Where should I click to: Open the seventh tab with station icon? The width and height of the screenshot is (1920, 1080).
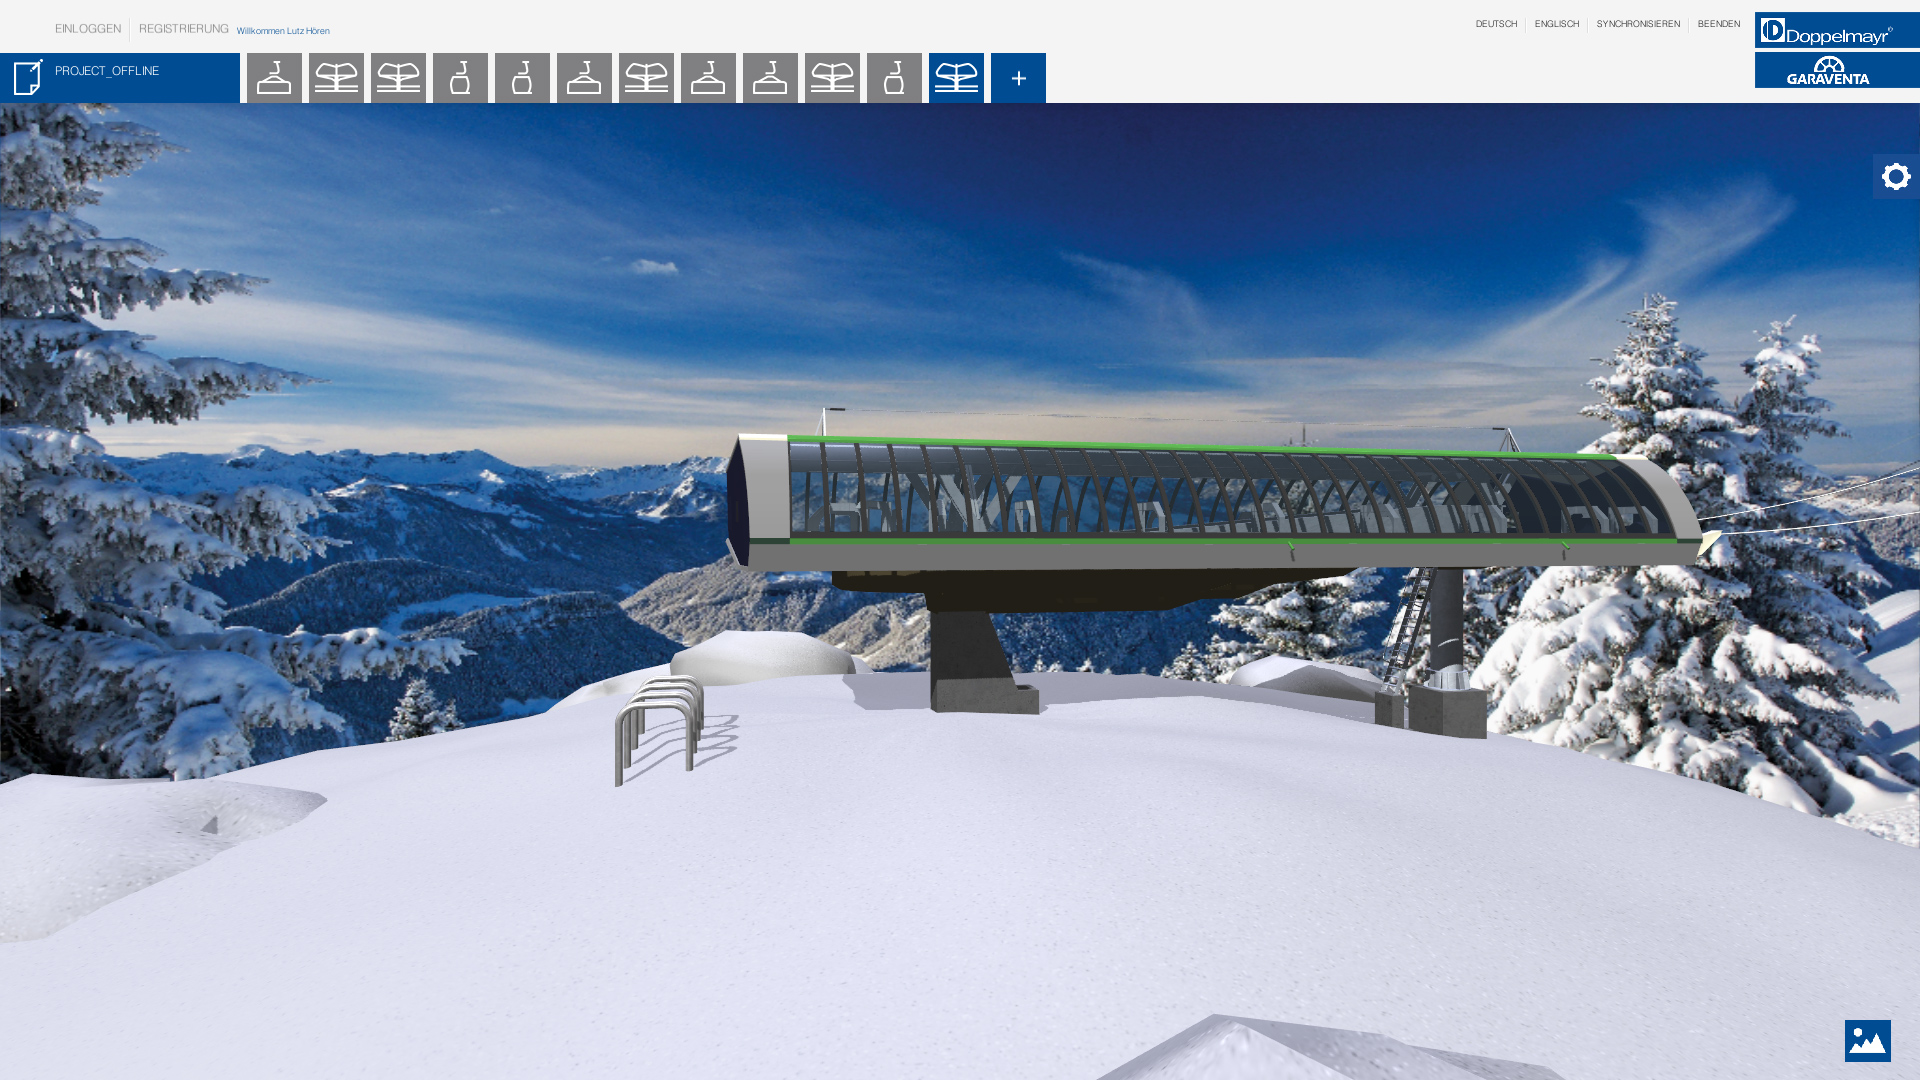coord(646,78)
